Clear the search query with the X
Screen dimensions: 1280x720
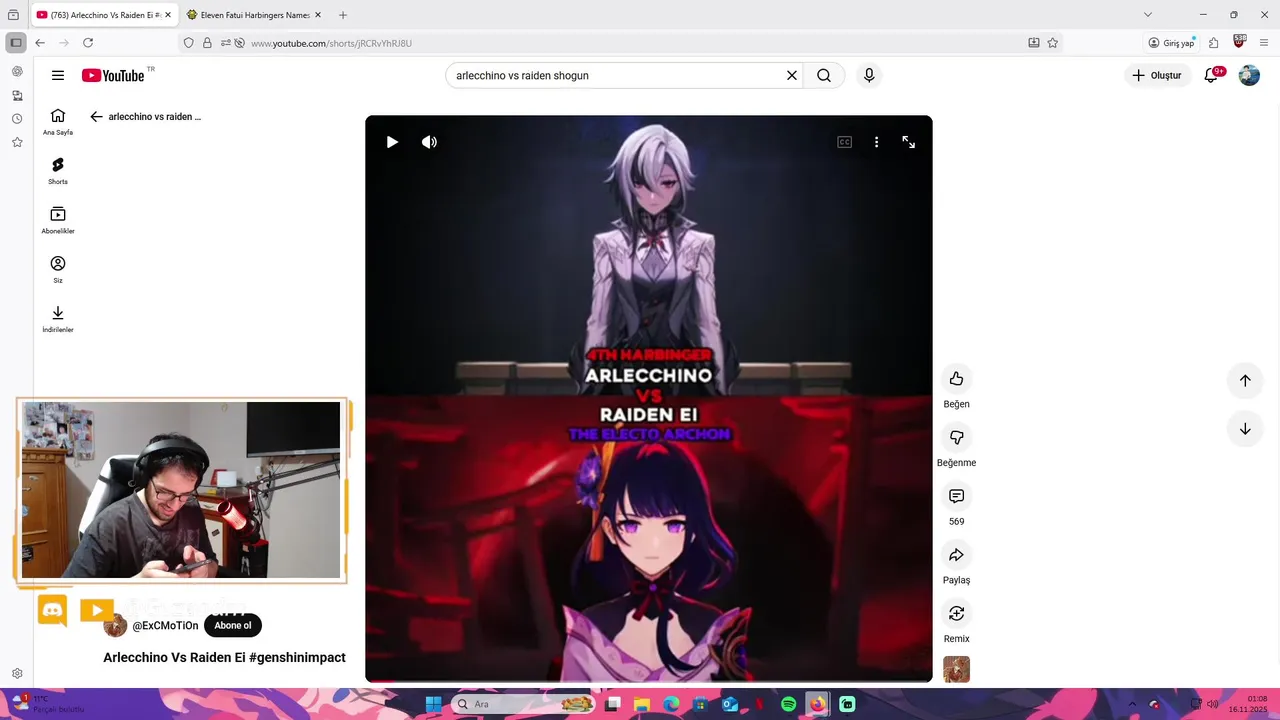[792, 75]
